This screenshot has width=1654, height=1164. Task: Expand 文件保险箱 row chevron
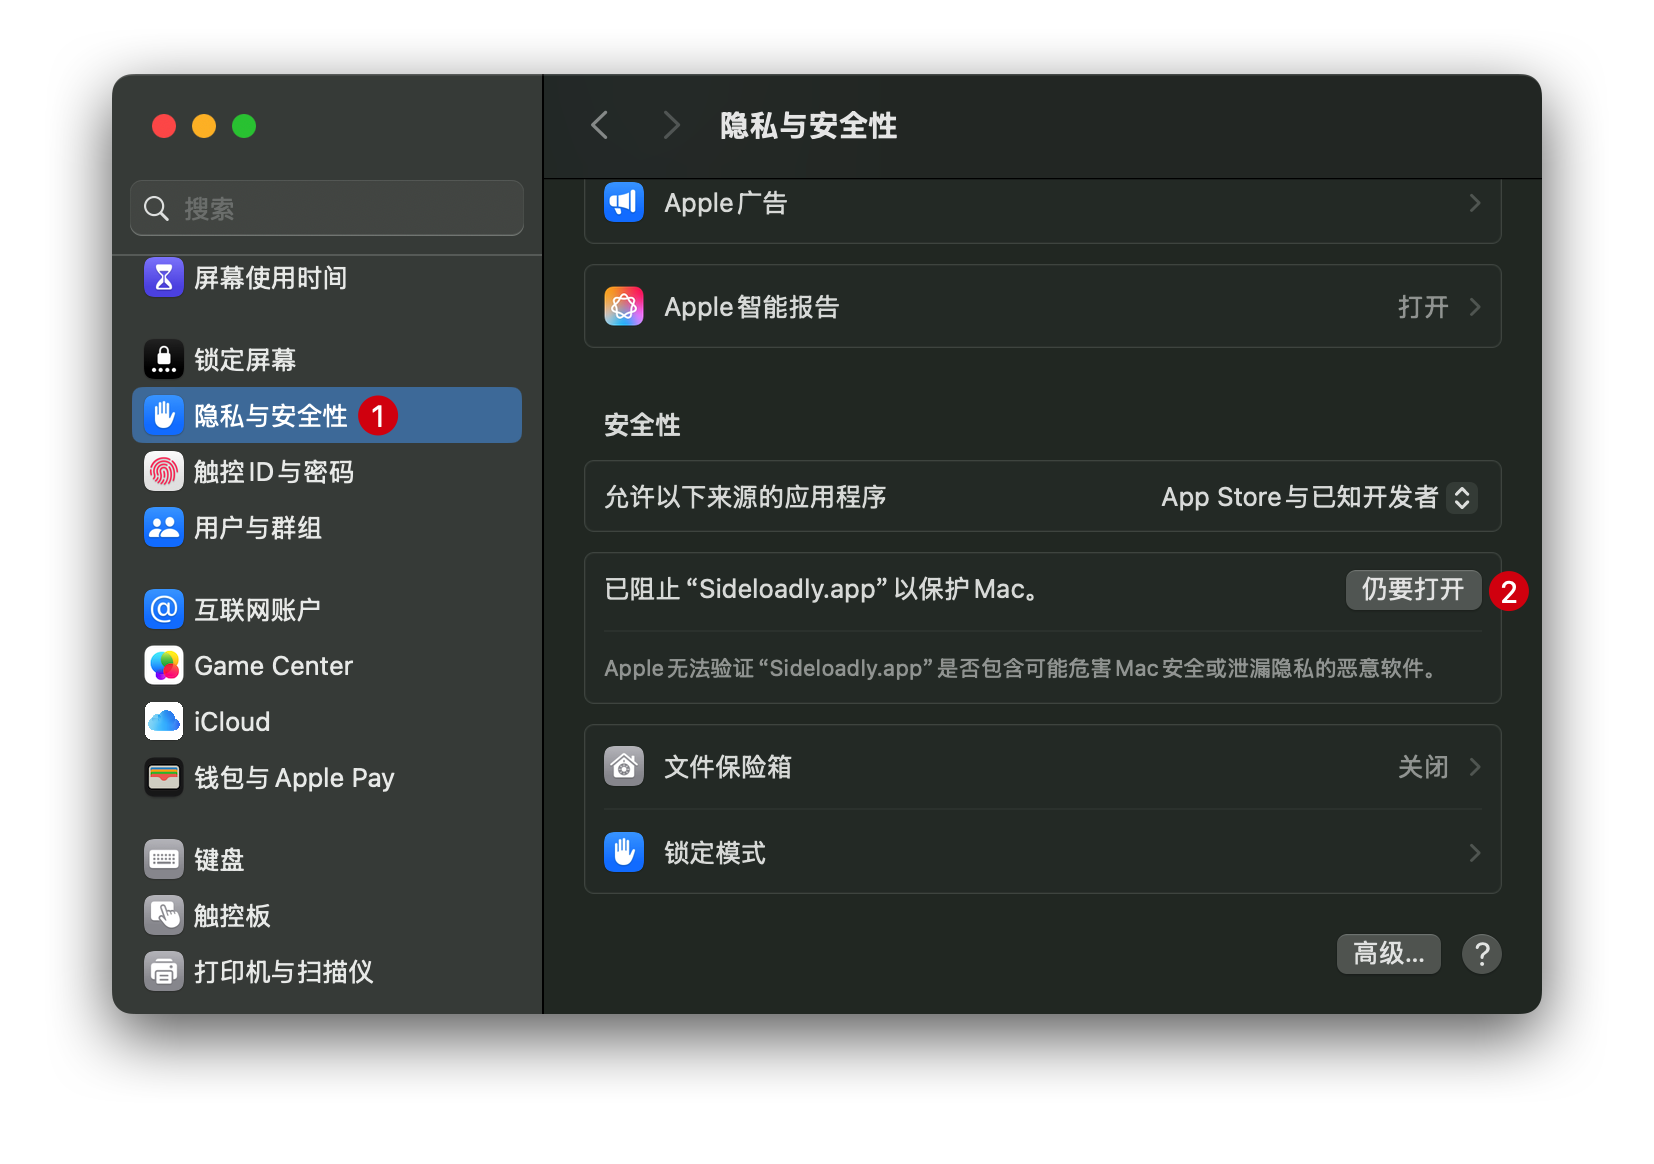pyautogui.click(x=1475, y=767)
